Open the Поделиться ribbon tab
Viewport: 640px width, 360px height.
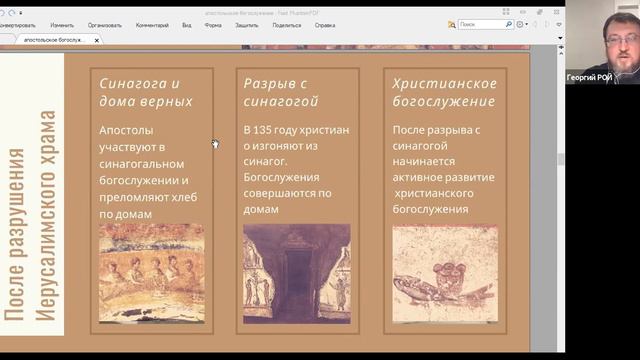[287, 25]
